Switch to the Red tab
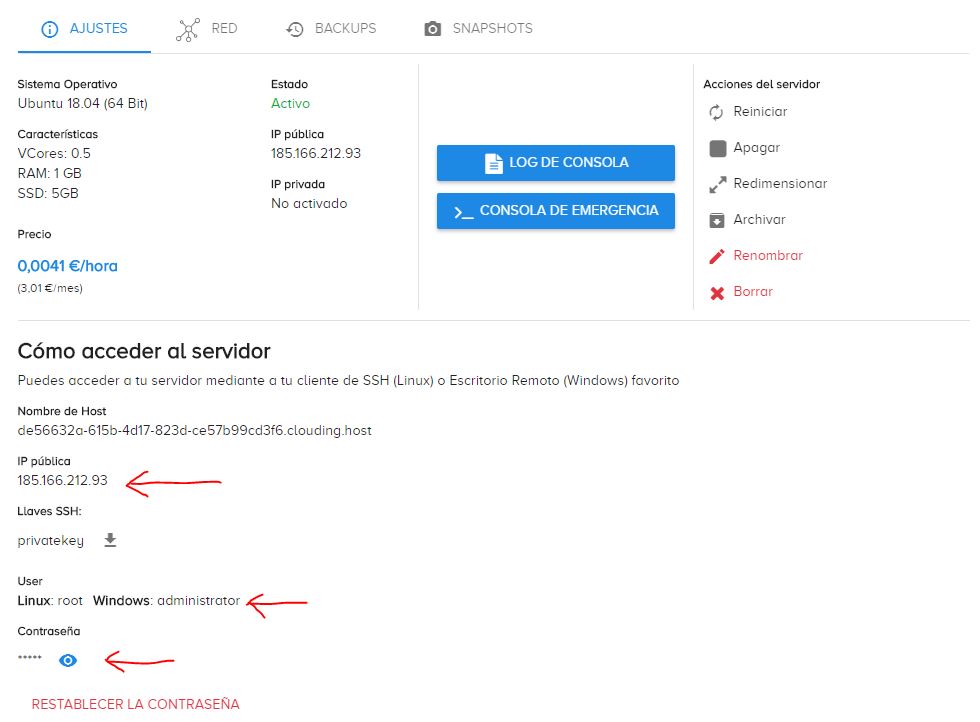The height and width of the screenshot is (722, 980). point(207,29)
